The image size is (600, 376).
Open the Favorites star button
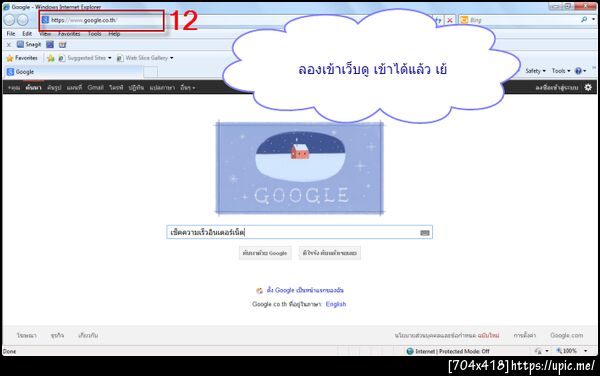[22, 58]
